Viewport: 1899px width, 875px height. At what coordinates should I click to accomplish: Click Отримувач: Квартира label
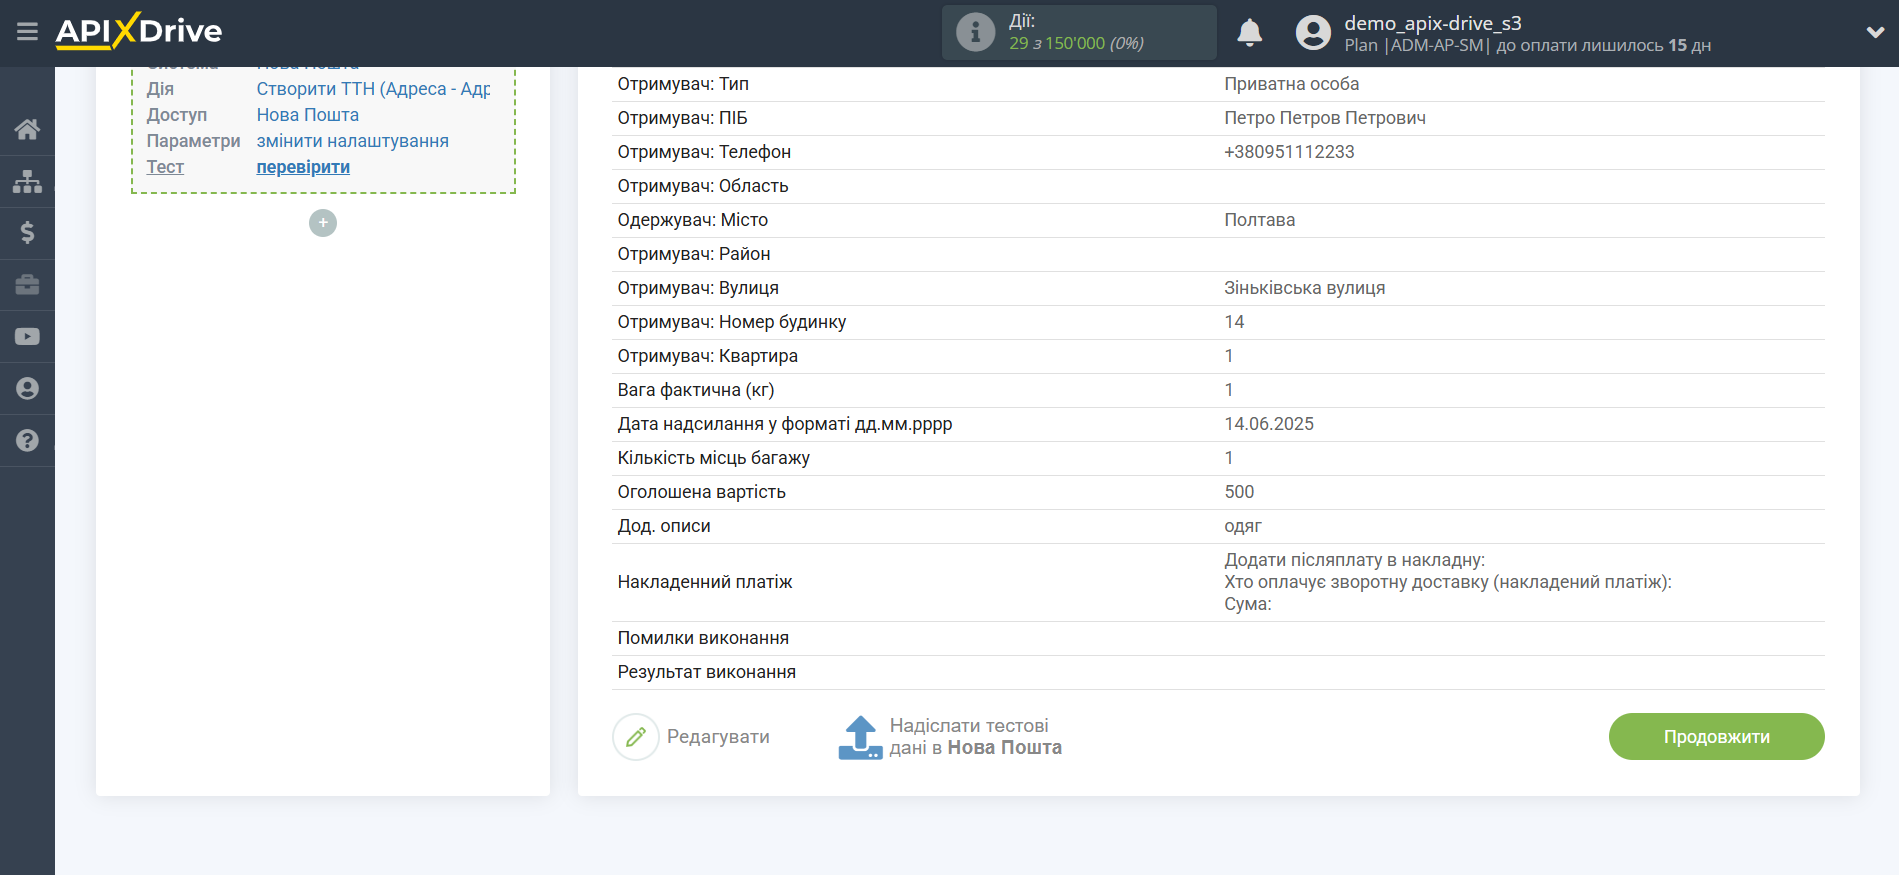click(707, 356)
